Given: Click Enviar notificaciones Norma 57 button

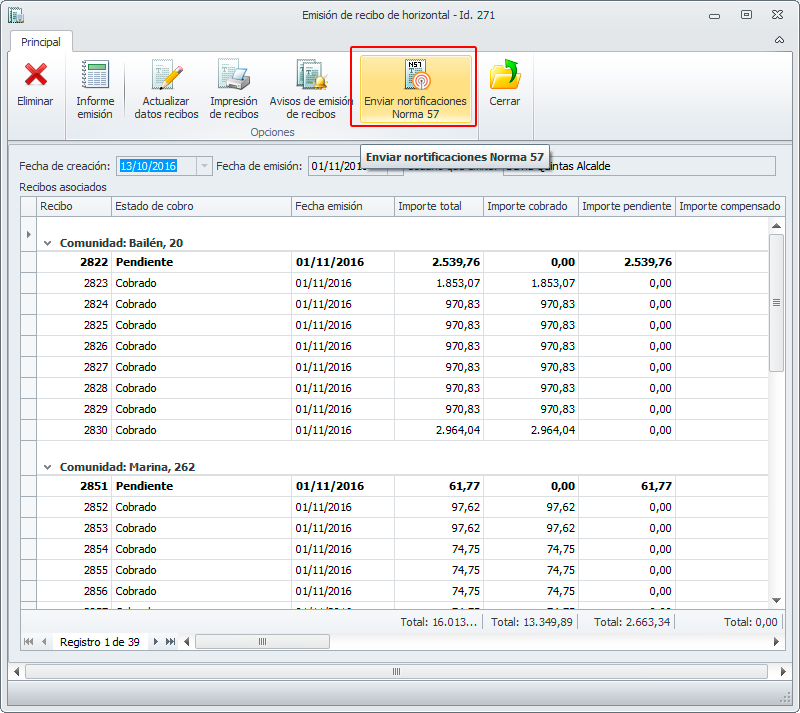Looking at the screenshot, I should (415, 88).
